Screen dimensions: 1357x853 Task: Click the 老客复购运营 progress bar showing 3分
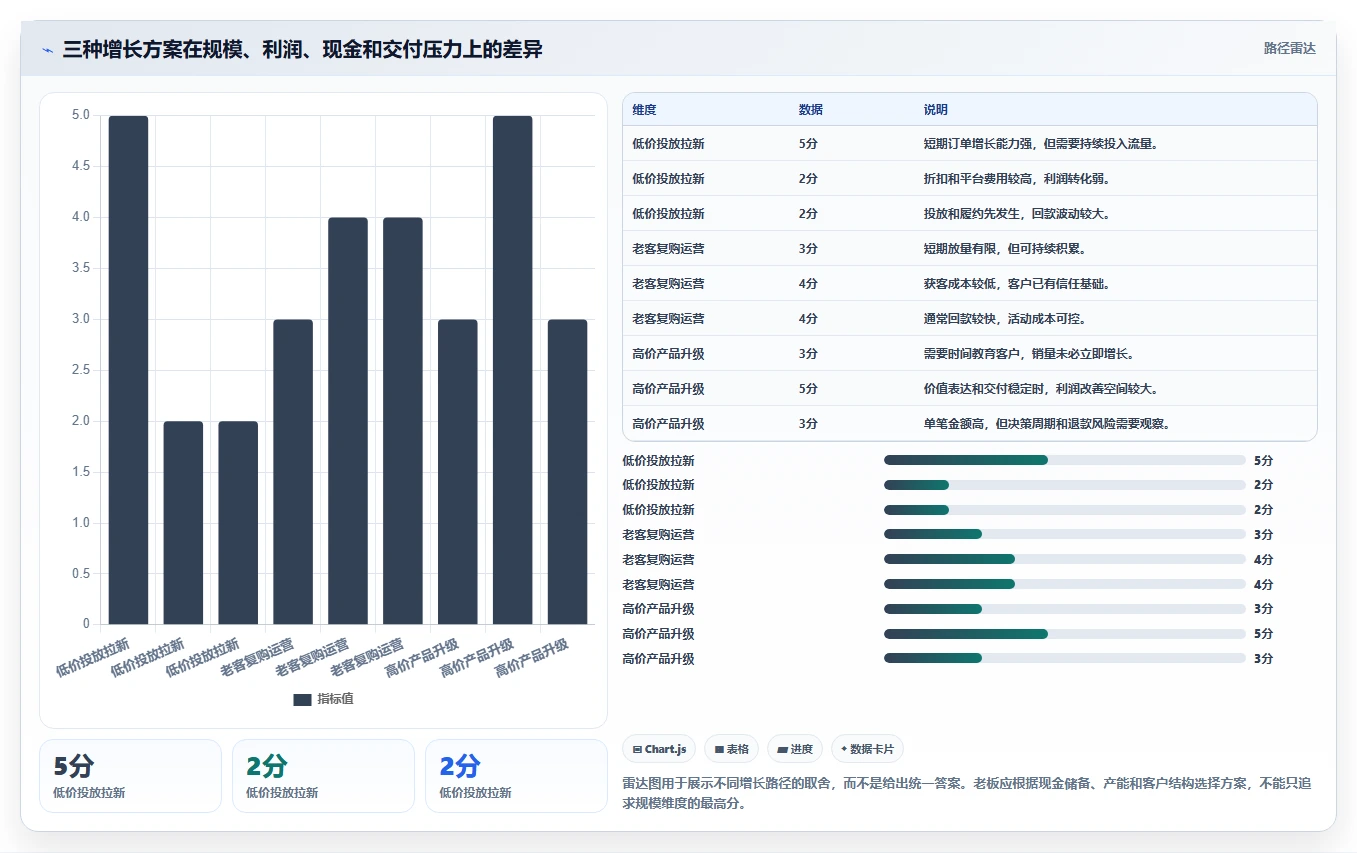point(1065,534)
